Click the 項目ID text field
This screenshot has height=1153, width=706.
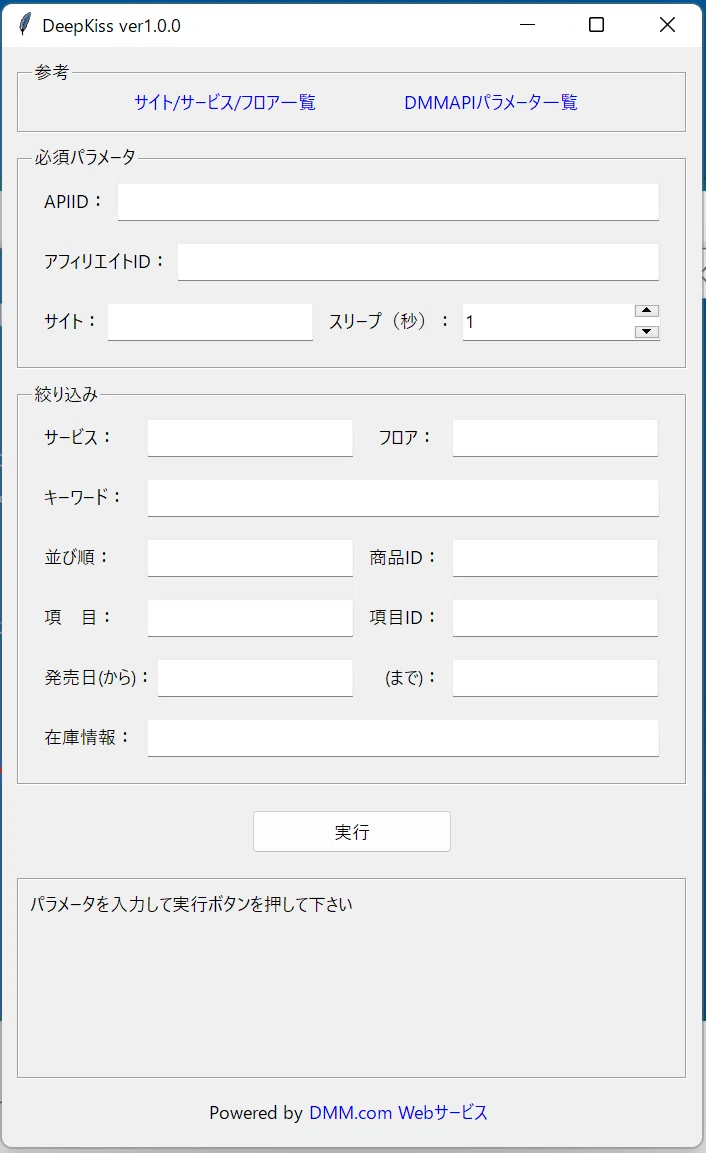(x=555, y=618)
